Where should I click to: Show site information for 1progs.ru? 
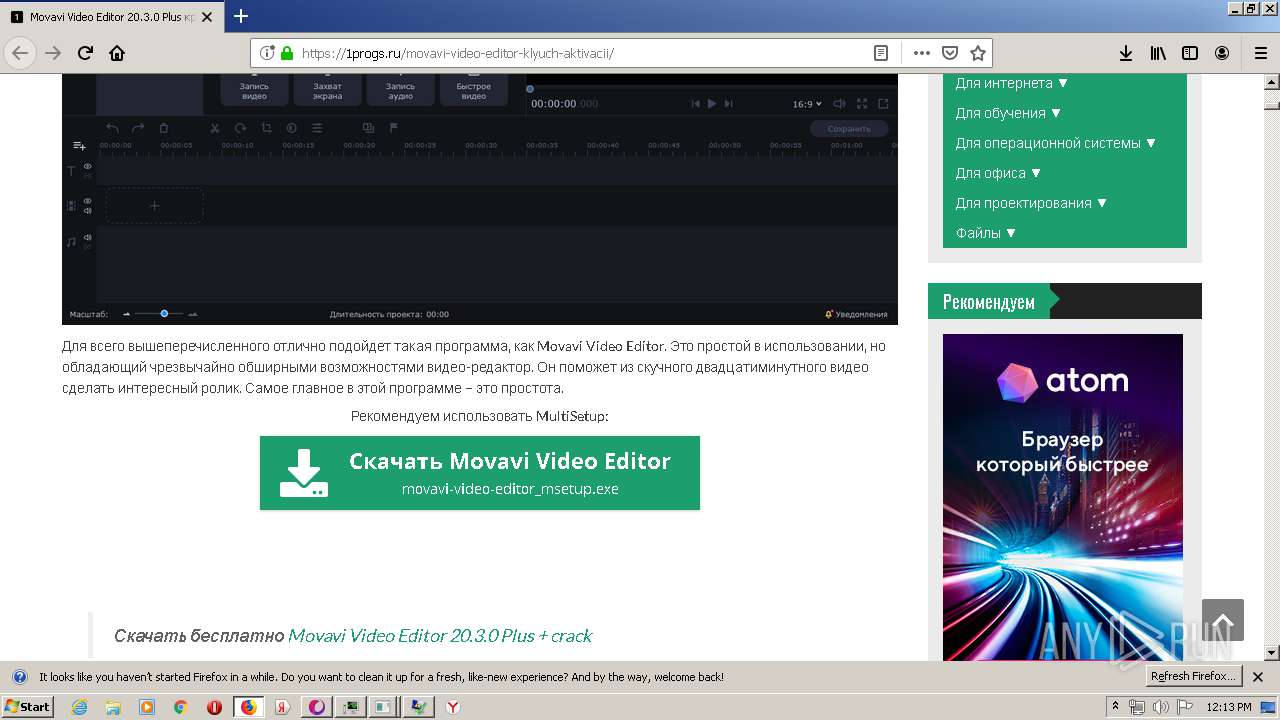click(x=267, y=53)
